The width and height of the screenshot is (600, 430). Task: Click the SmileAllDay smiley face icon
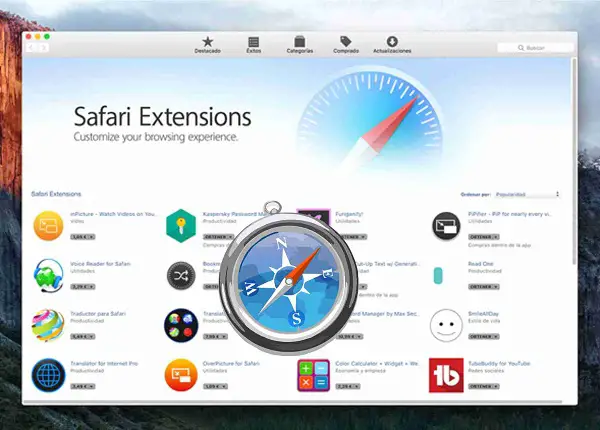(446, 325)
